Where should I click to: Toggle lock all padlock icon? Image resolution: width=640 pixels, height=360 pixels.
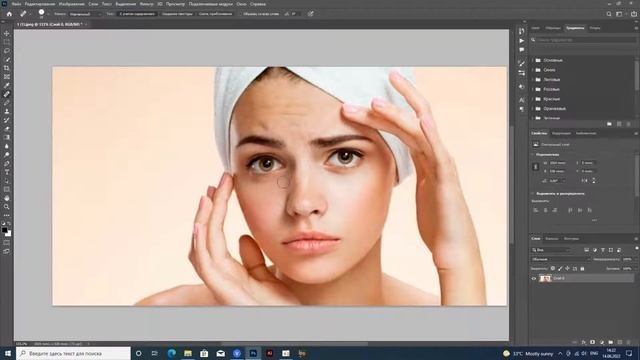[582, 269]
